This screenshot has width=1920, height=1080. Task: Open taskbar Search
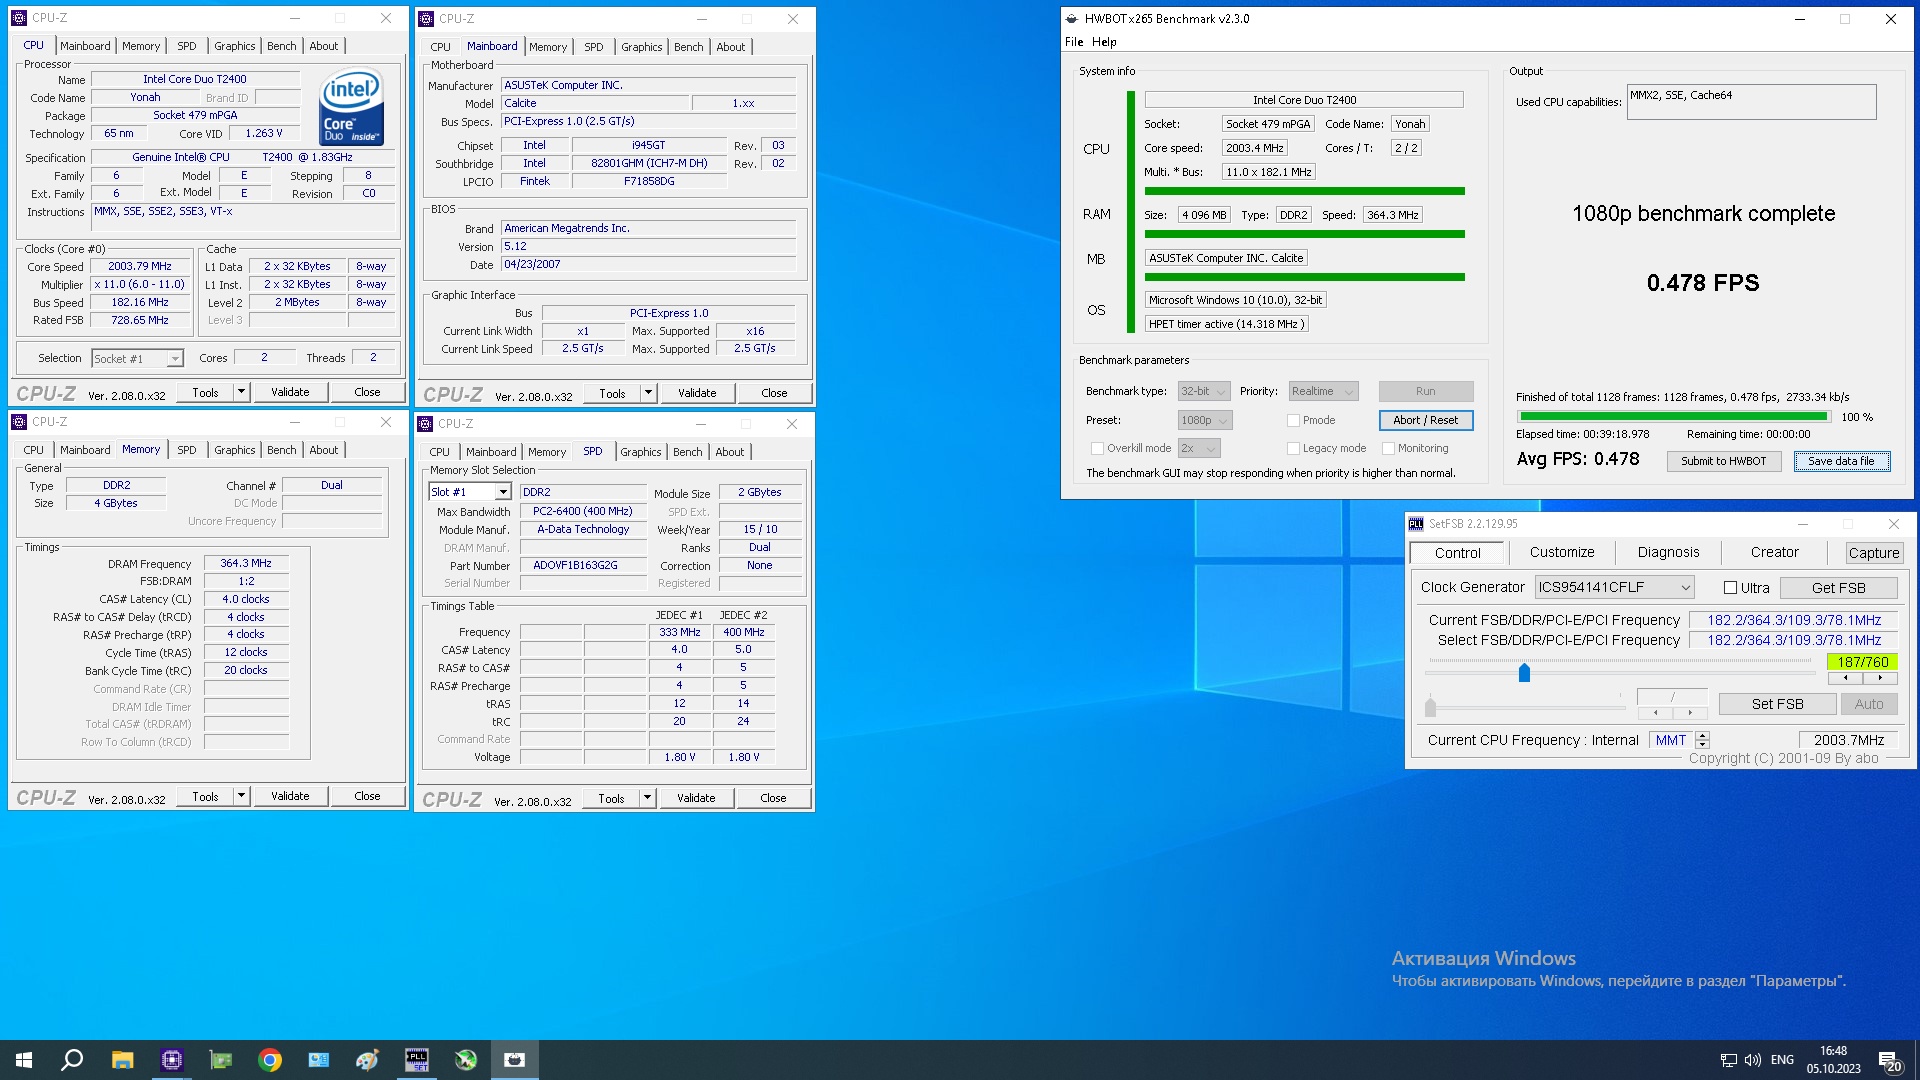pos(72,1060)
